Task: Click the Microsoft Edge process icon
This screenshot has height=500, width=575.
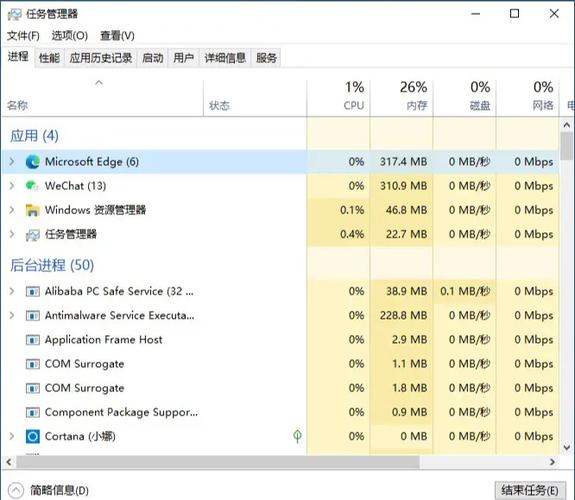Action: click(33, 162)
